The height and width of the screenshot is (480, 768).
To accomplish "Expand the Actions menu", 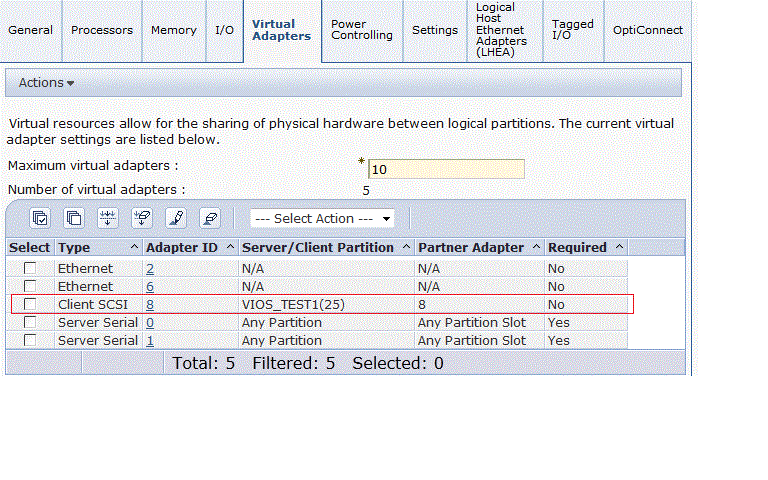I will click(x=46, y=83).
